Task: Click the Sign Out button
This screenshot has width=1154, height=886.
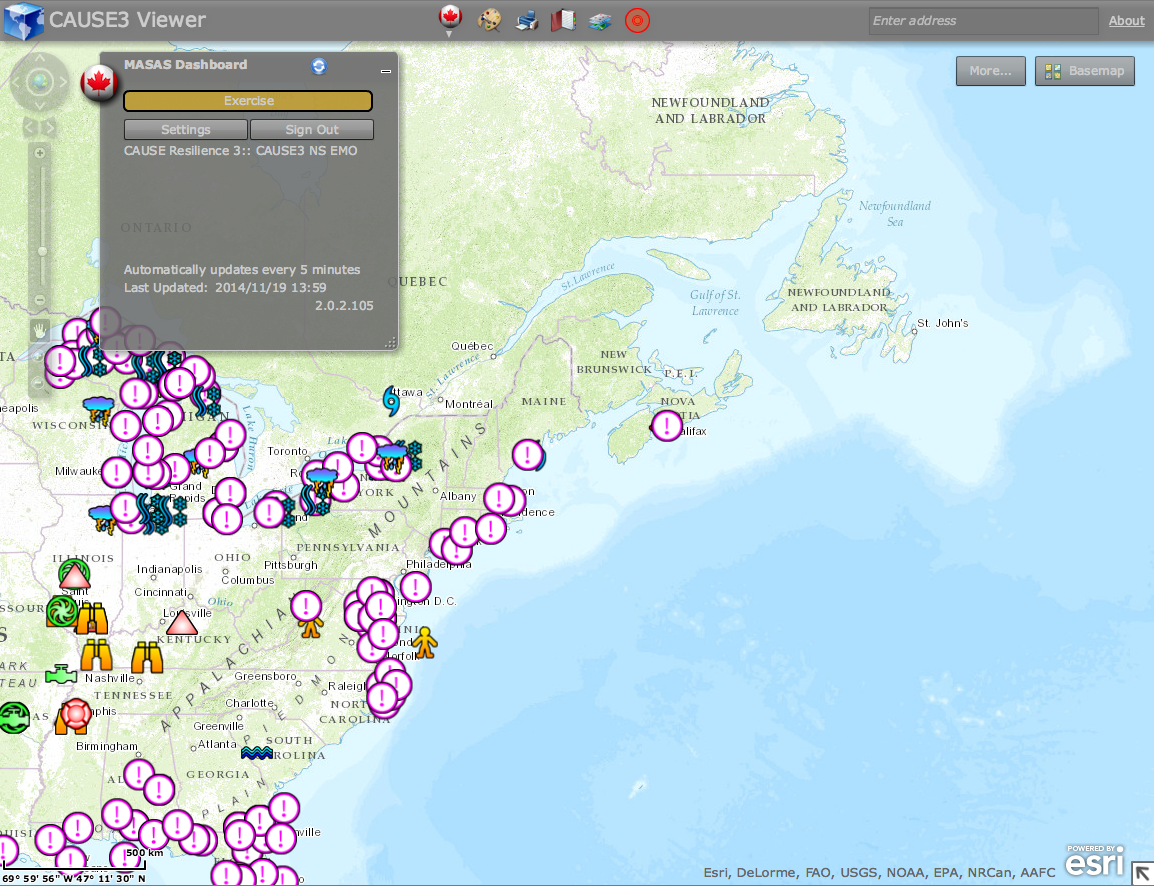Action: pos(312,130)
